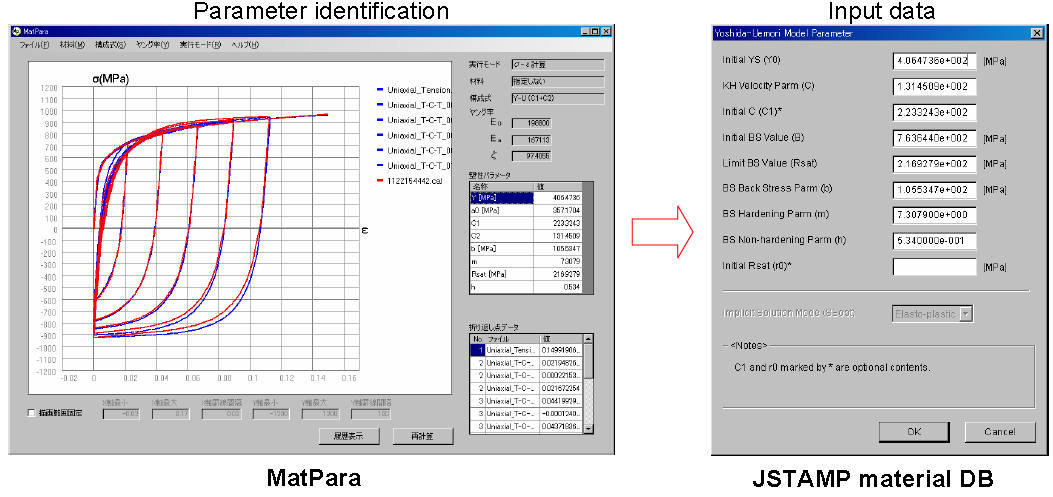Screen dimensions: 1053x497
Task: Open the 実行モード(R) menu
Action: pyautogui.click(x=198, y=45)
